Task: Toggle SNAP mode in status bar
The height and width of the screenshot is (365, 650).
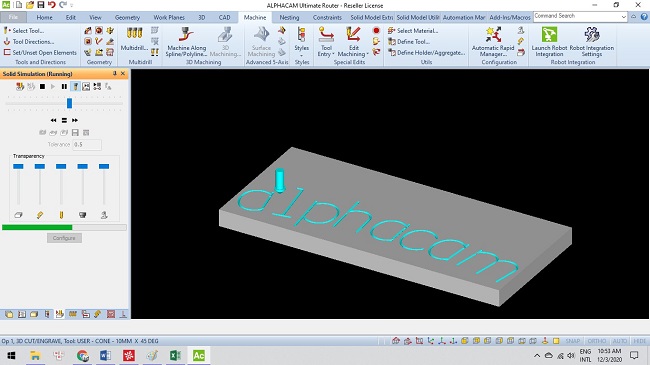Action: click(x=573, y=341)
